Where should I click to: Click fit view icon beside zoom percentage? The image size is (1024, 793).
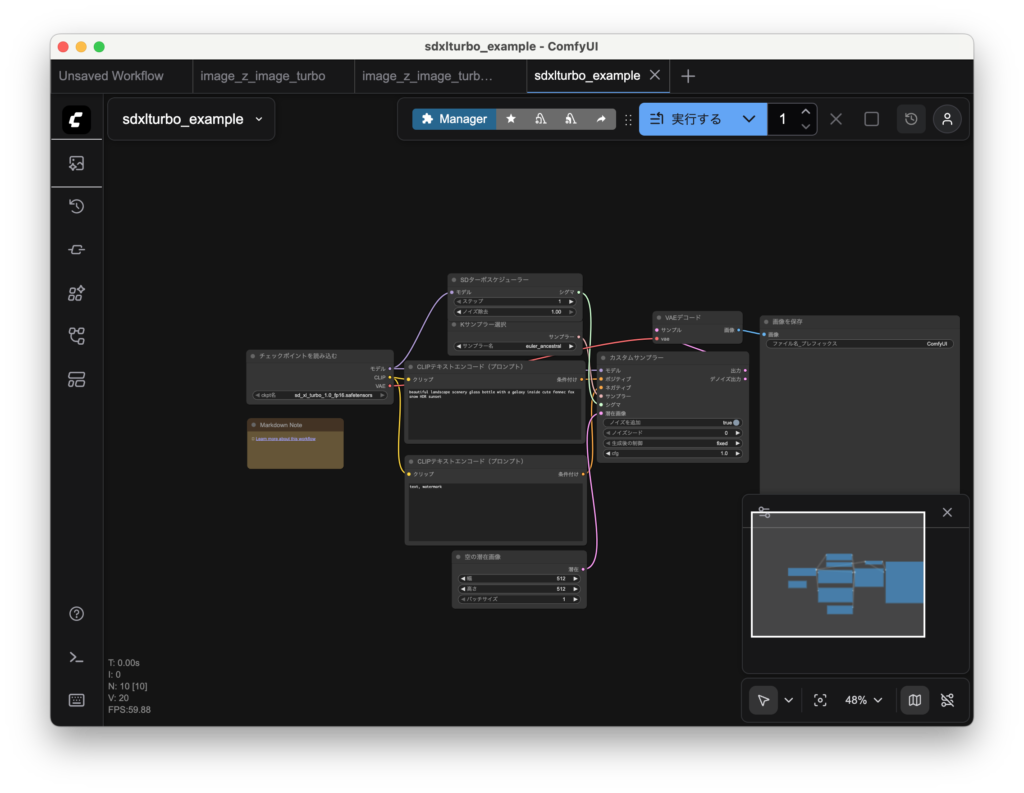[820, 700]
